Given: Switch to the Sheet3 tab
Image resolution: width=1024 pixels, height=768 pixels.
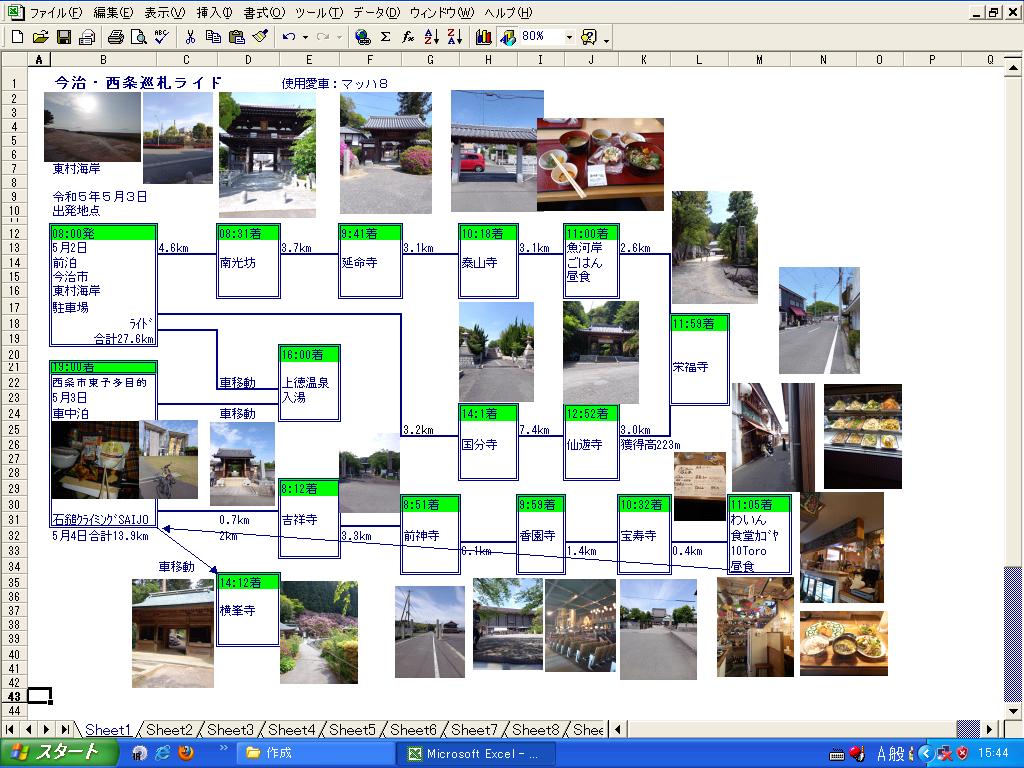Looking at the screenshot, I should click(x=230, y=730).
